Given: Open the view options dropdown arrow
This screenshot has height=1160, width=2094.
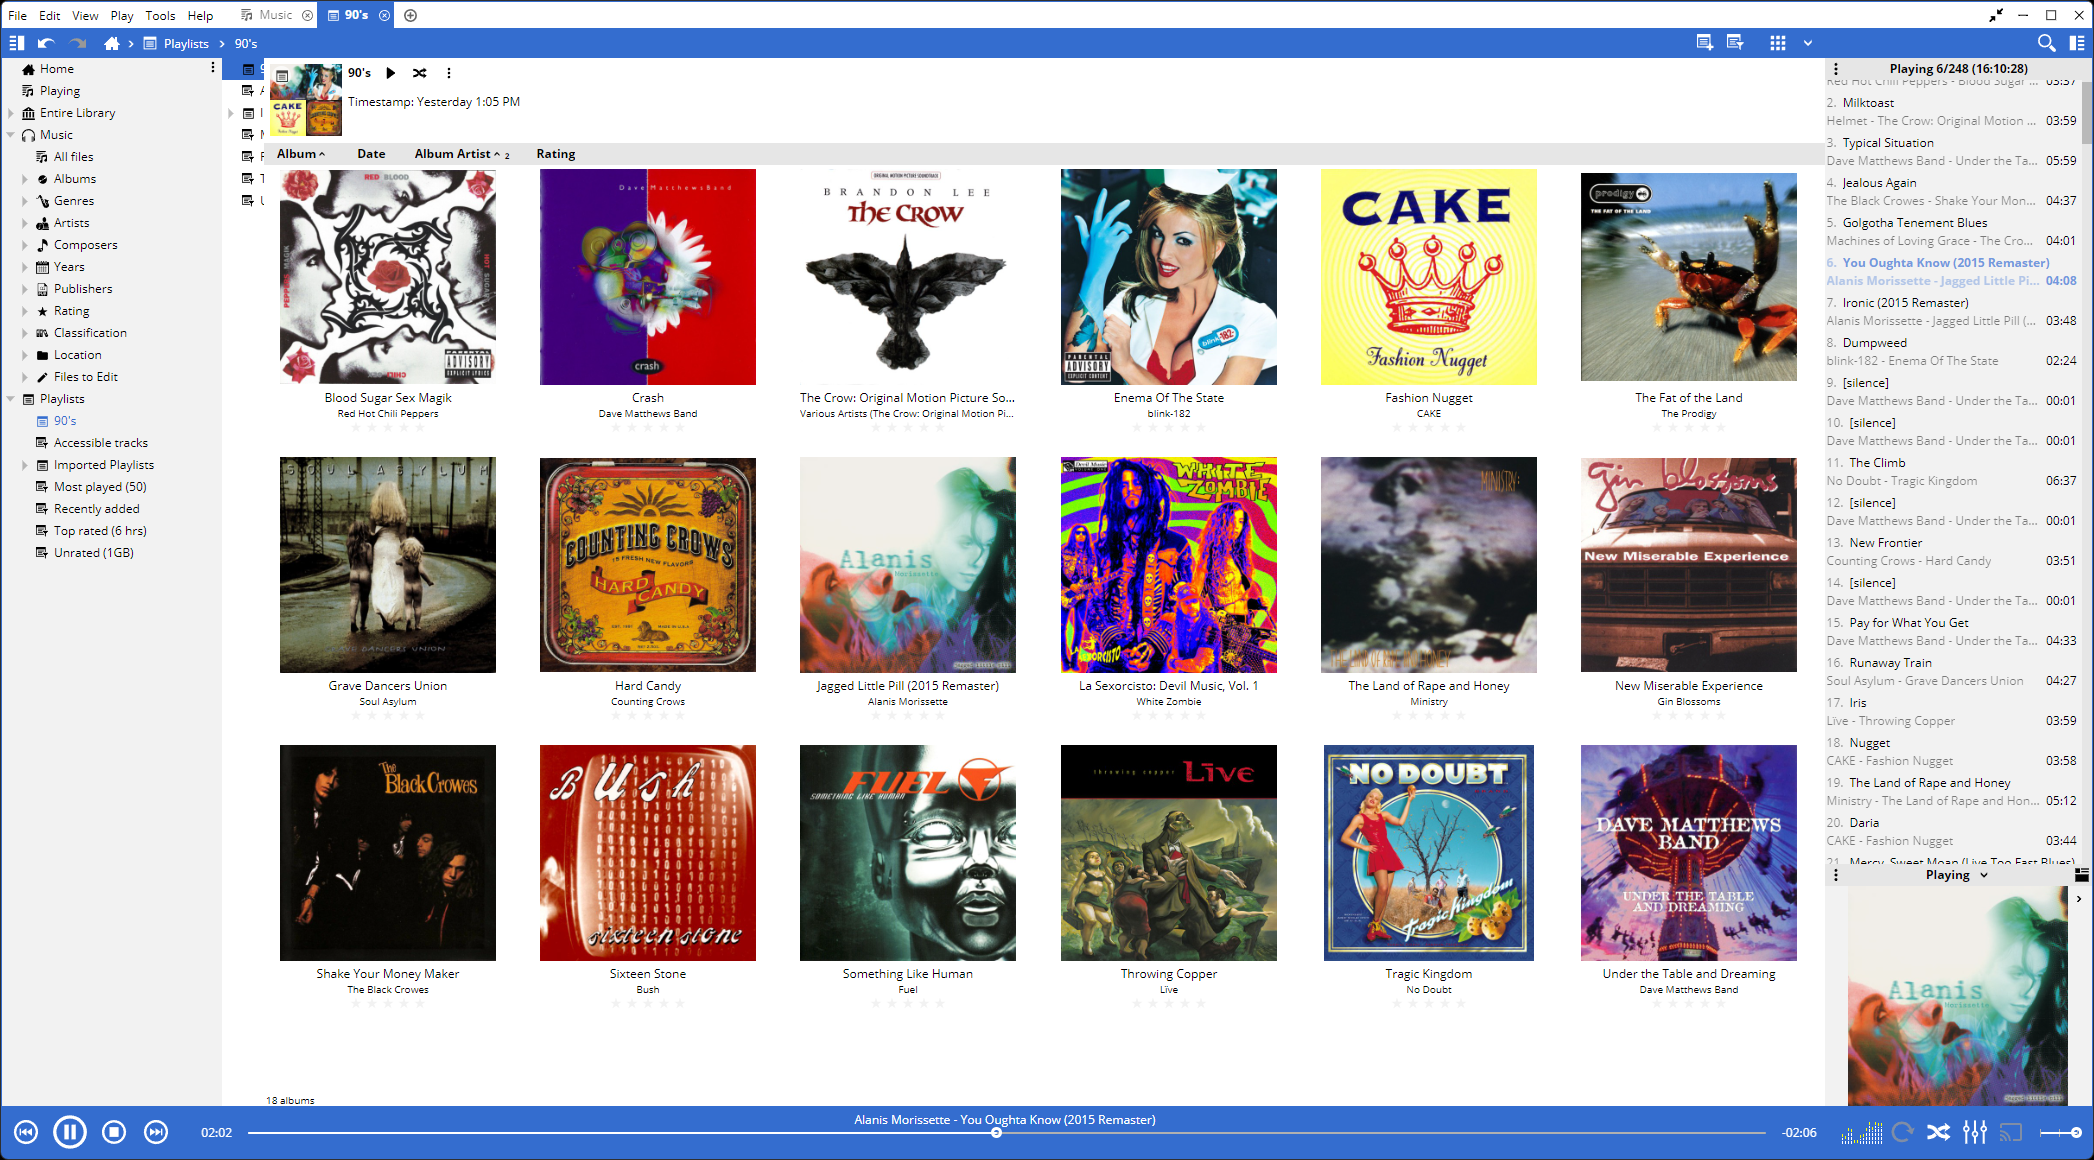Looking at the screenshot, I should coord(1808,43).
